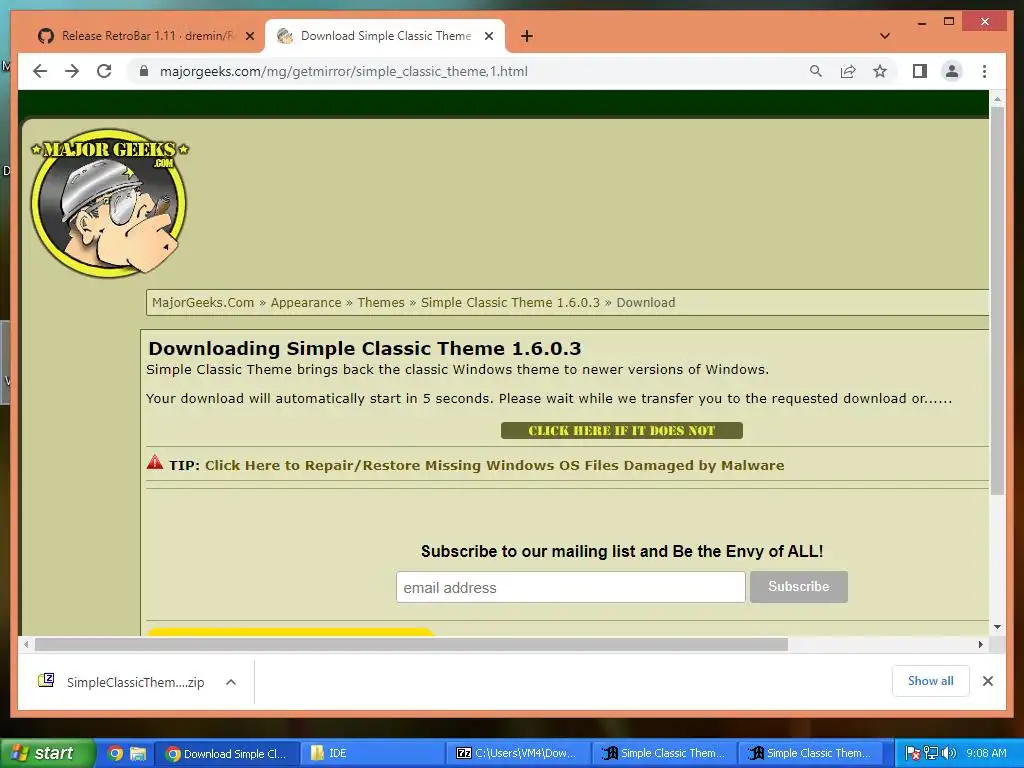
Task: Switch to the IDE taskbar window
Action: [x=373, y=753]
